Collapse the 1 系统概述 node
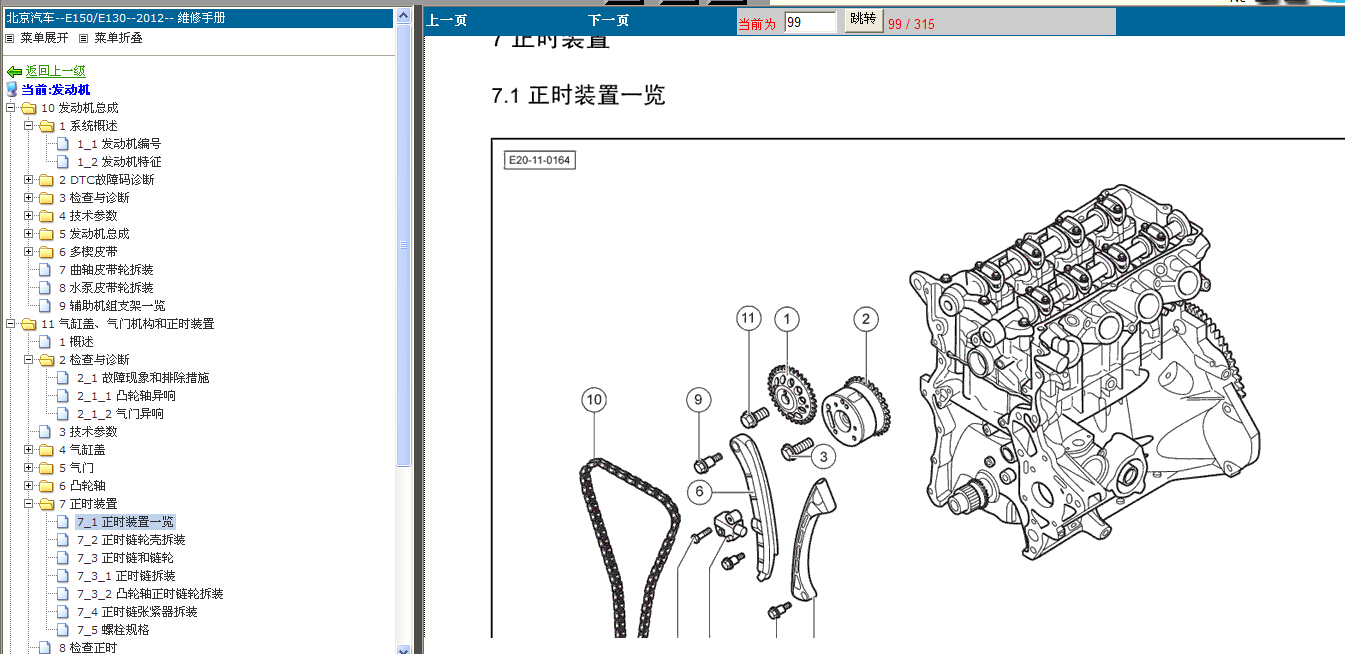The width and height of the screenshot is (1345, 654). 29,126
